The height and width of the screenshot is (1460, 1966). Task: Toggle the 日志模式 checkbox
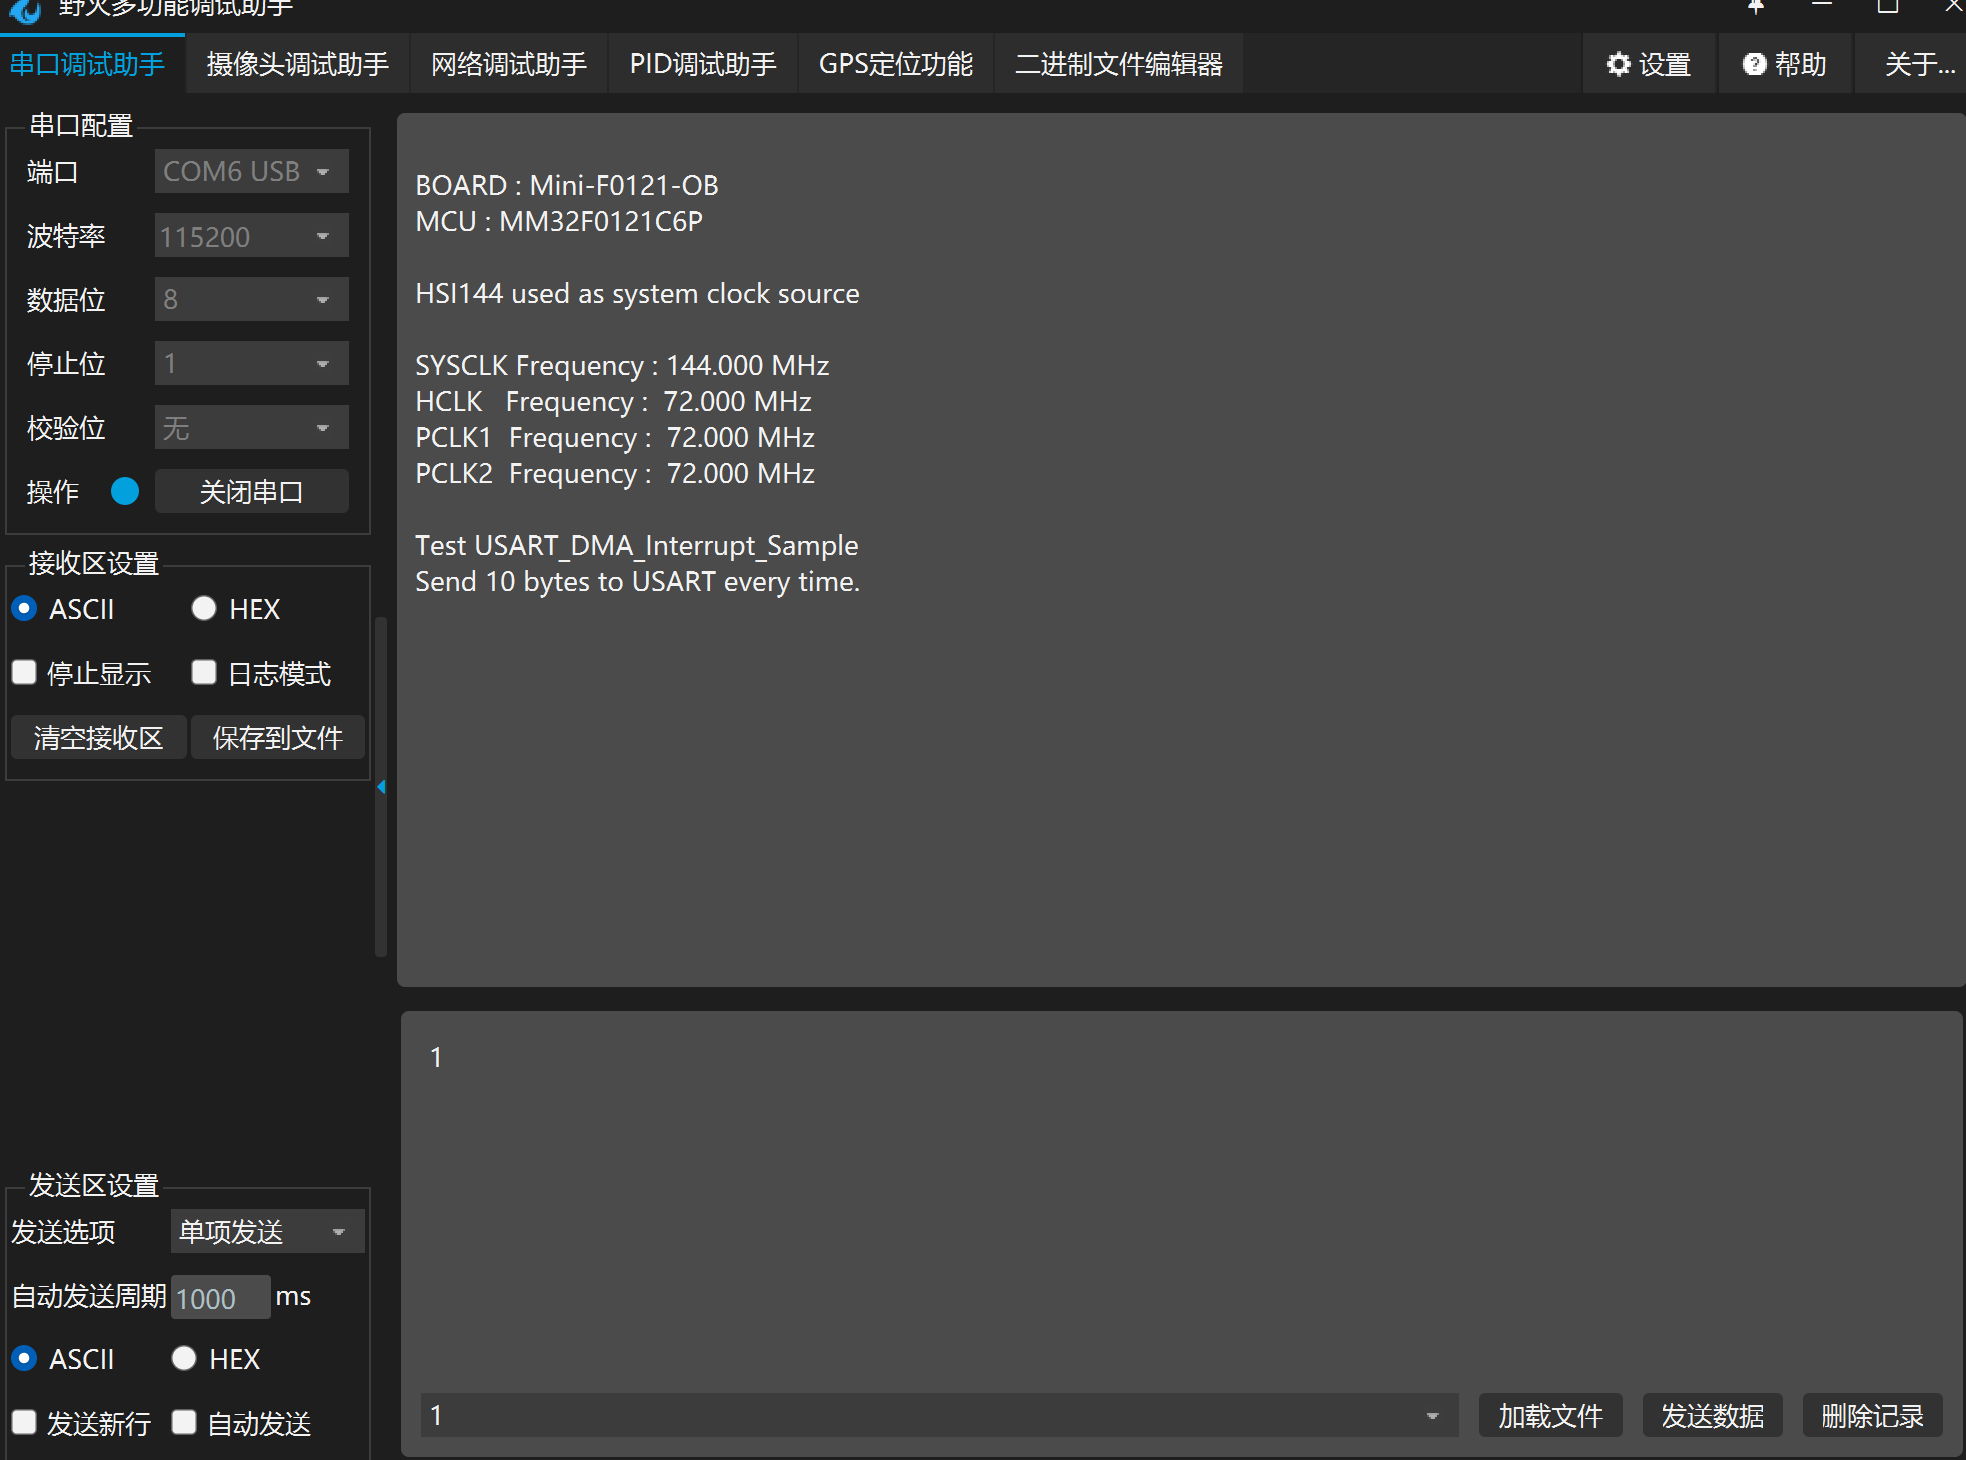pos(204,673)
